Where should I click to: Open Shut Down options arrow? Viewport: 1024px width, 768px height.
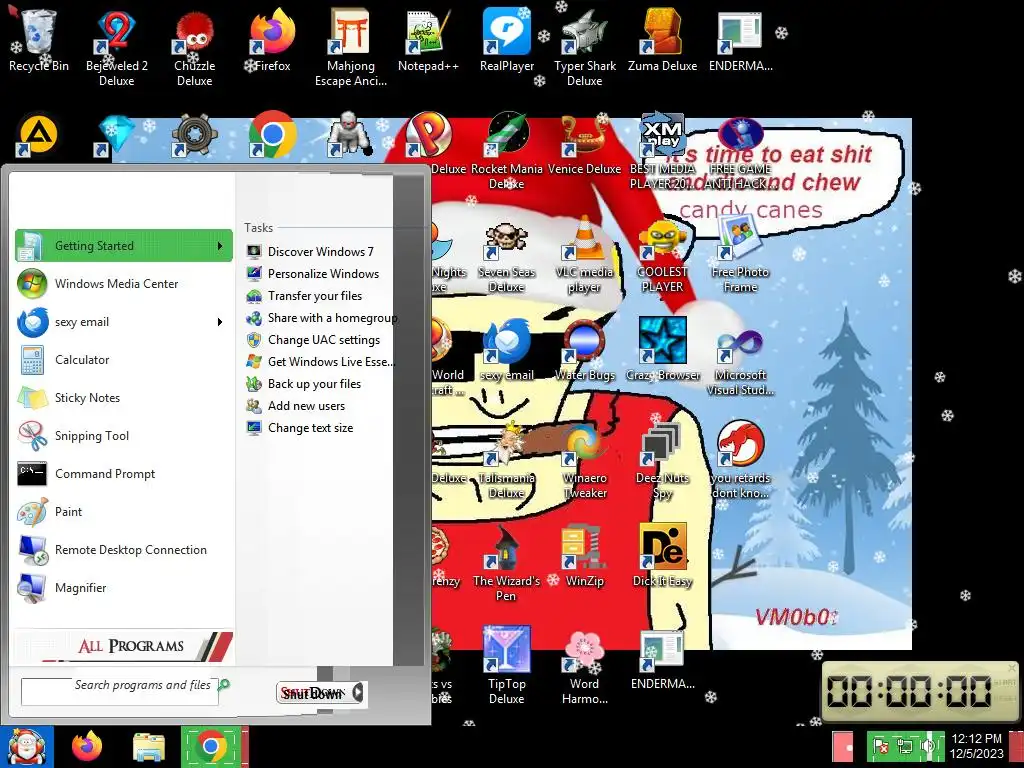tap(358, 693)
